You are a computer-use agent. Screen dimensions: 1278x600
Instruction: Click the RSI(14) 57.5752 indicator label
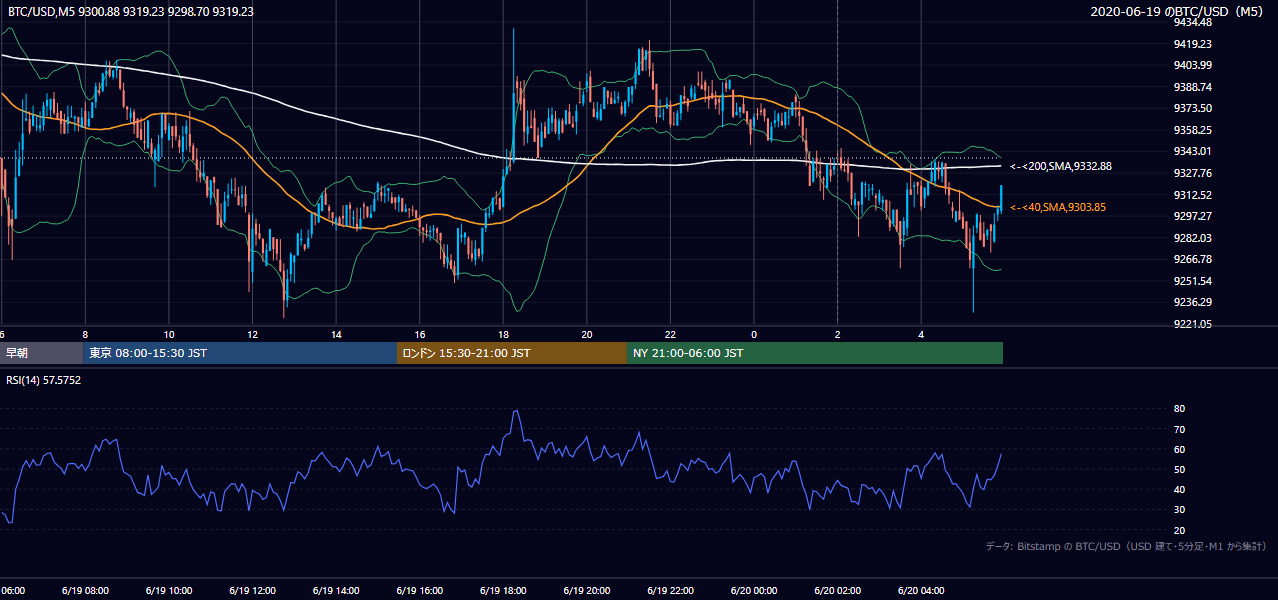point(44,380)
